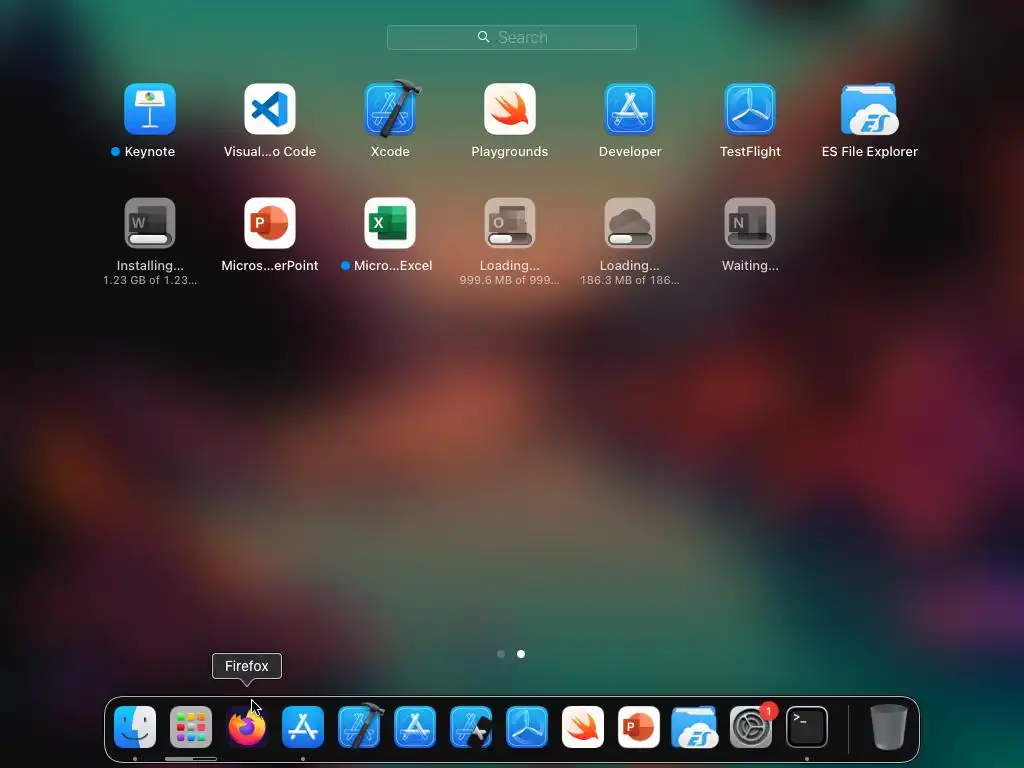Screen dimensions: 1024x768
Task: Open Keynote from Launchpad
Action: coord(150,109)
